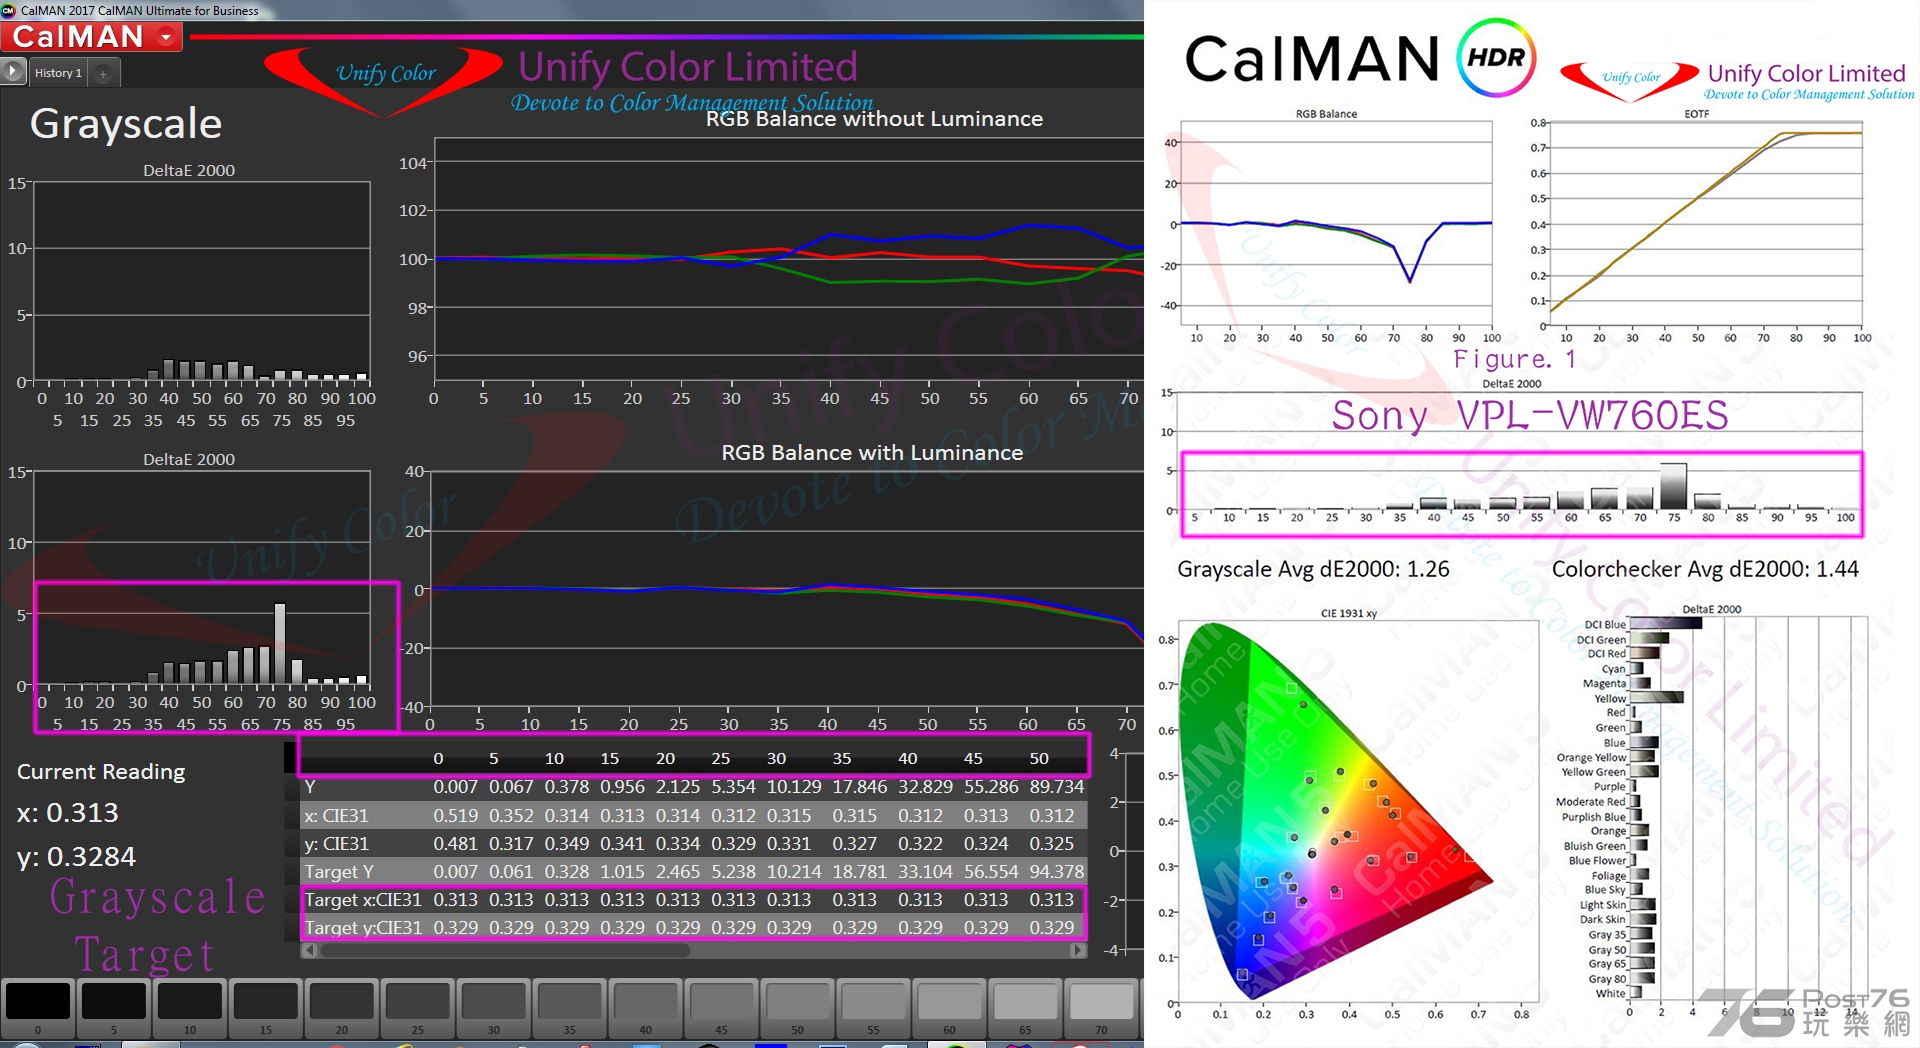Click table cell with value 0.519
The height and width of the screenshot is (1048, 1920).
(x=455, y=816)
